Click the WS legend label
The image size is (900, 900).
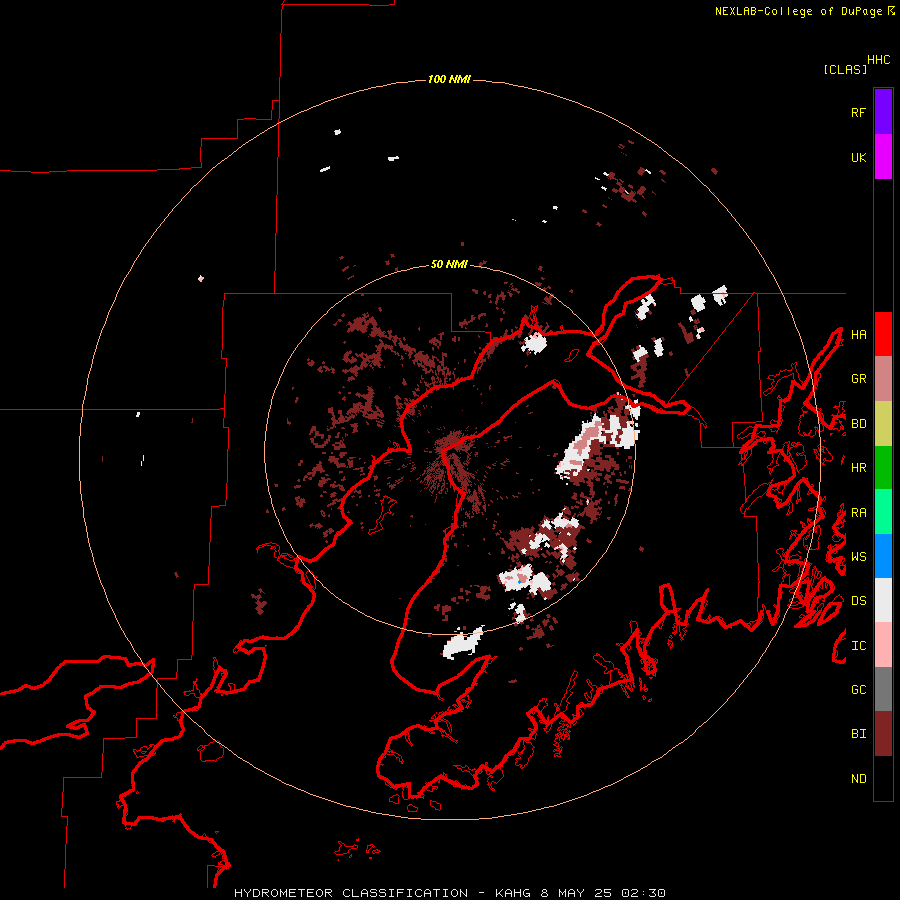pyautogui.click(x=858, y=557)
